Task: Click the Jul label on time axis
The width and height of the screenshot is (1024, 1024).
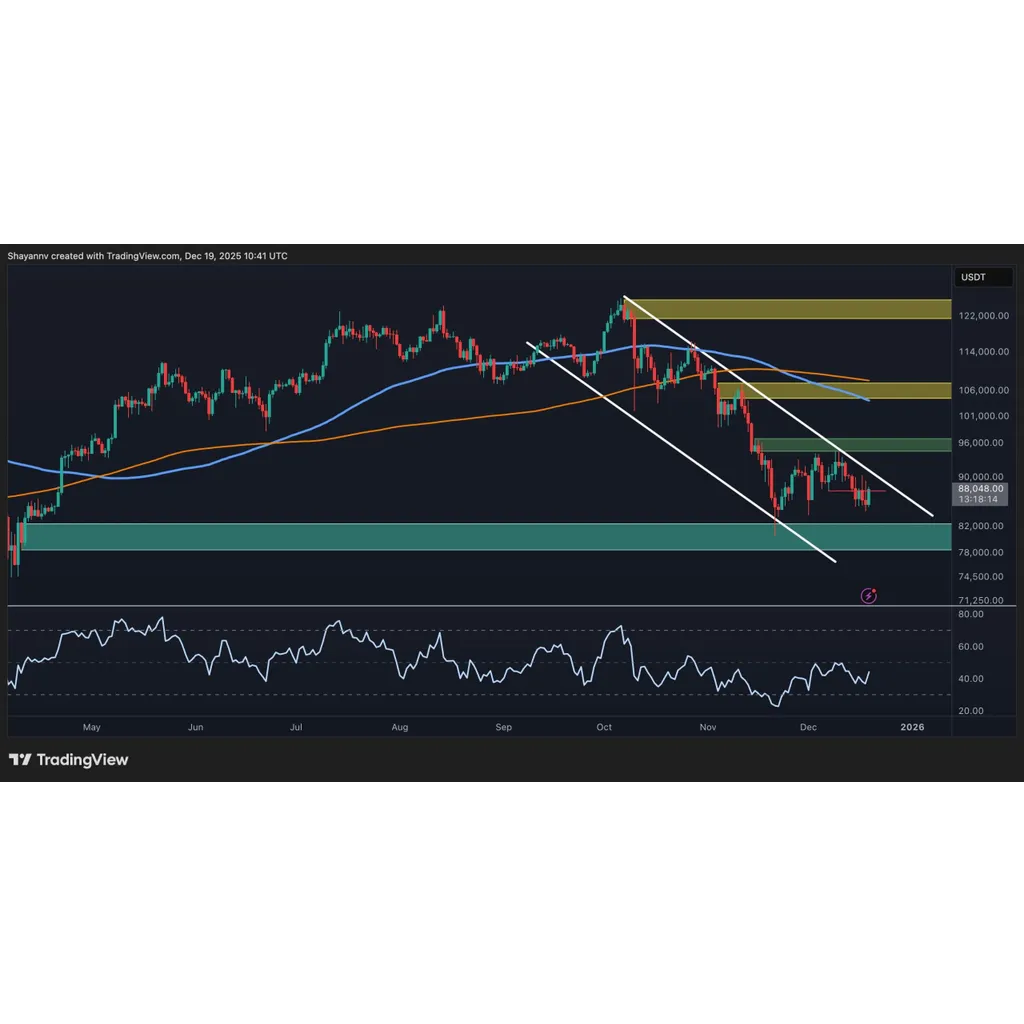Action: (x=296, y=727)
